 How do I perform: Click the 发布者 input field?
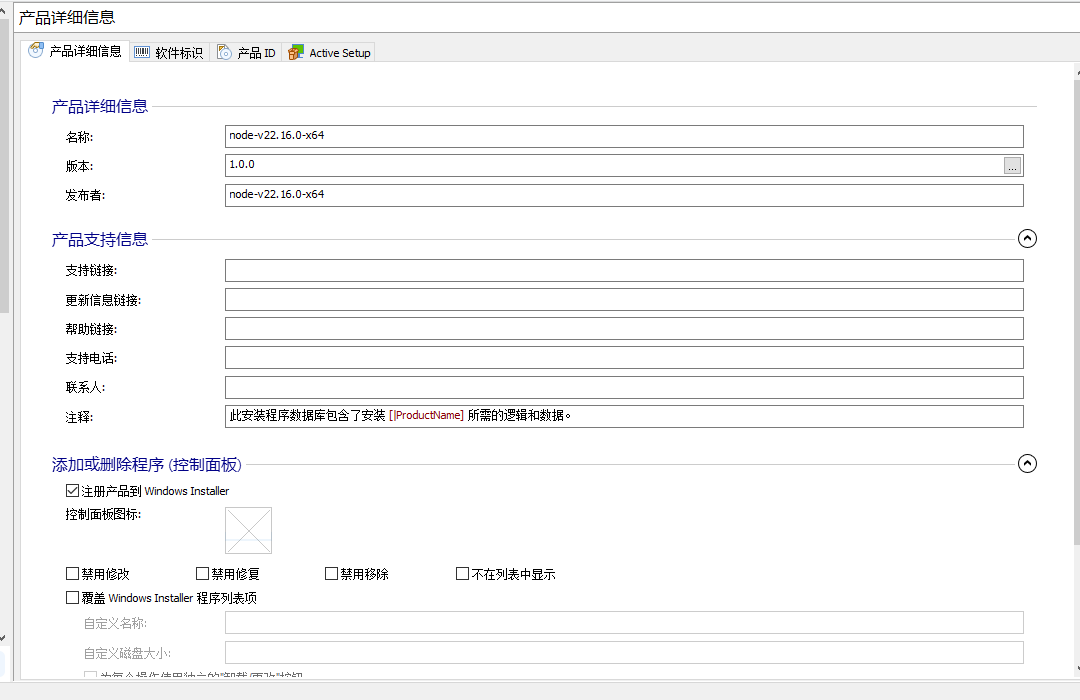[x=624, y=195]
